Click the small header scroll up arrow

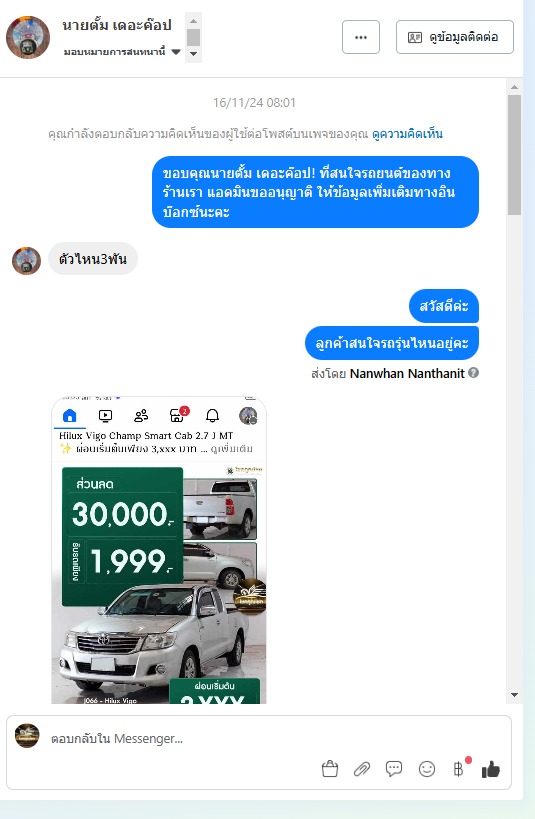click(x=193, y=21)
